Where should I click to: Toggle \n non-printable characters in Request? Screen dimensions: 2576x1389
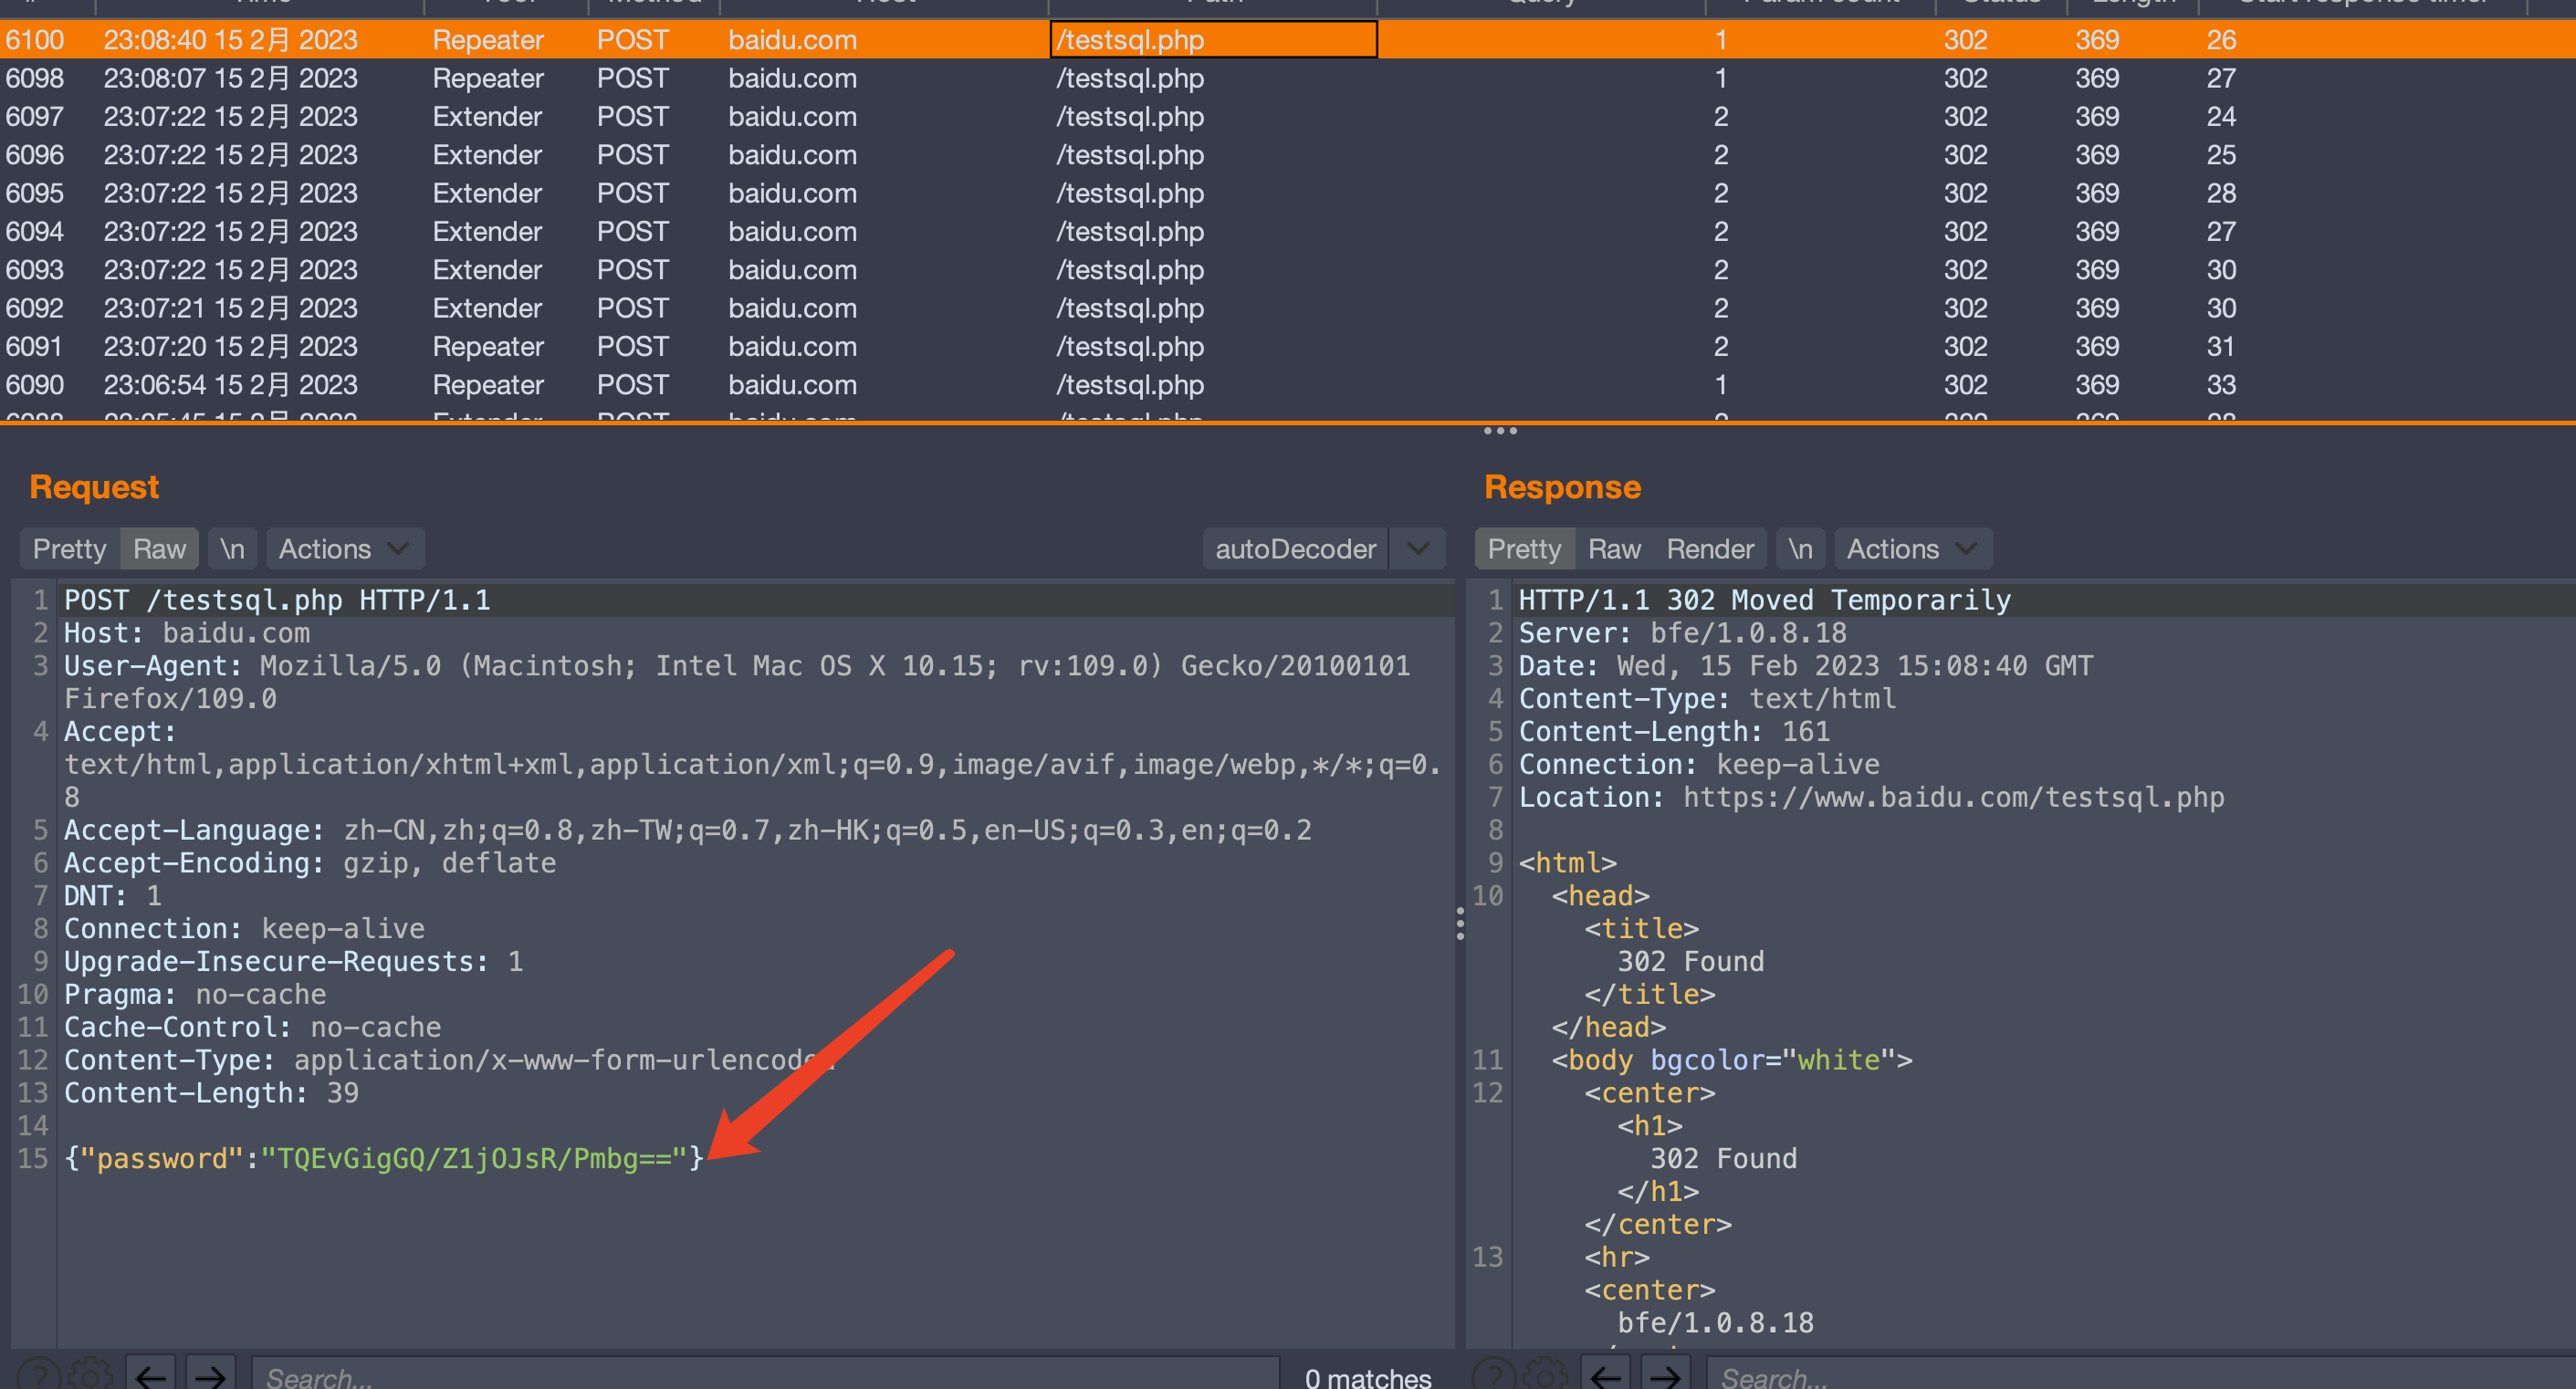pos(233,549)
